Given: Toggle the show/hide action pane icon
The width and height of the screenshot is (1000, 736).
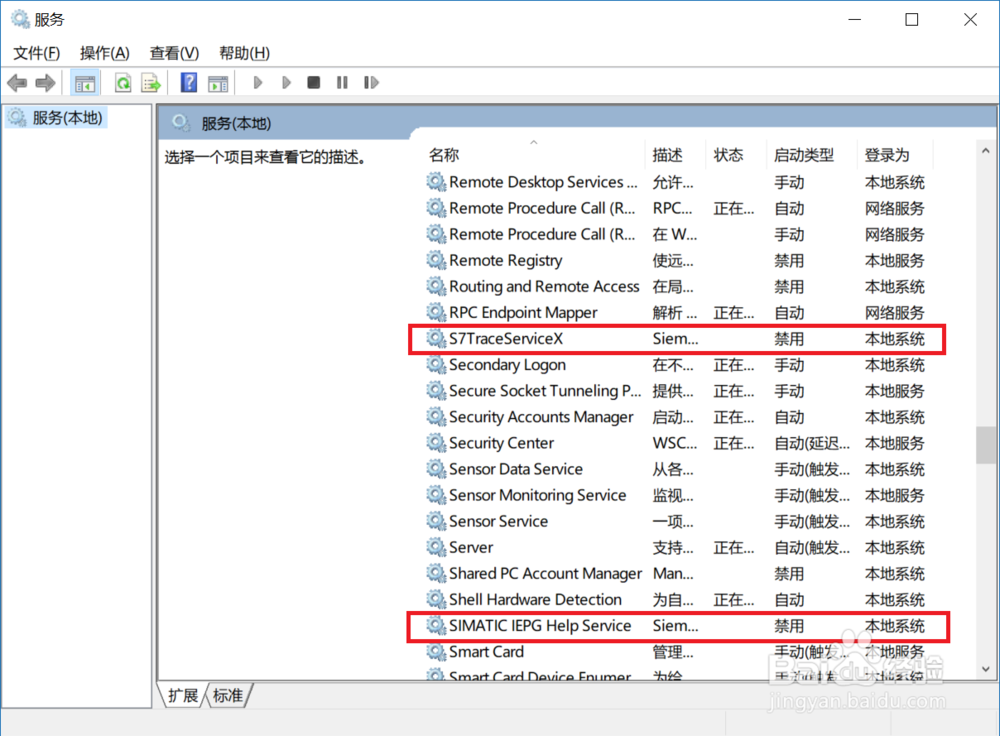Looking at the screenshot, I should pyautogui.click(x=218, y=83).
